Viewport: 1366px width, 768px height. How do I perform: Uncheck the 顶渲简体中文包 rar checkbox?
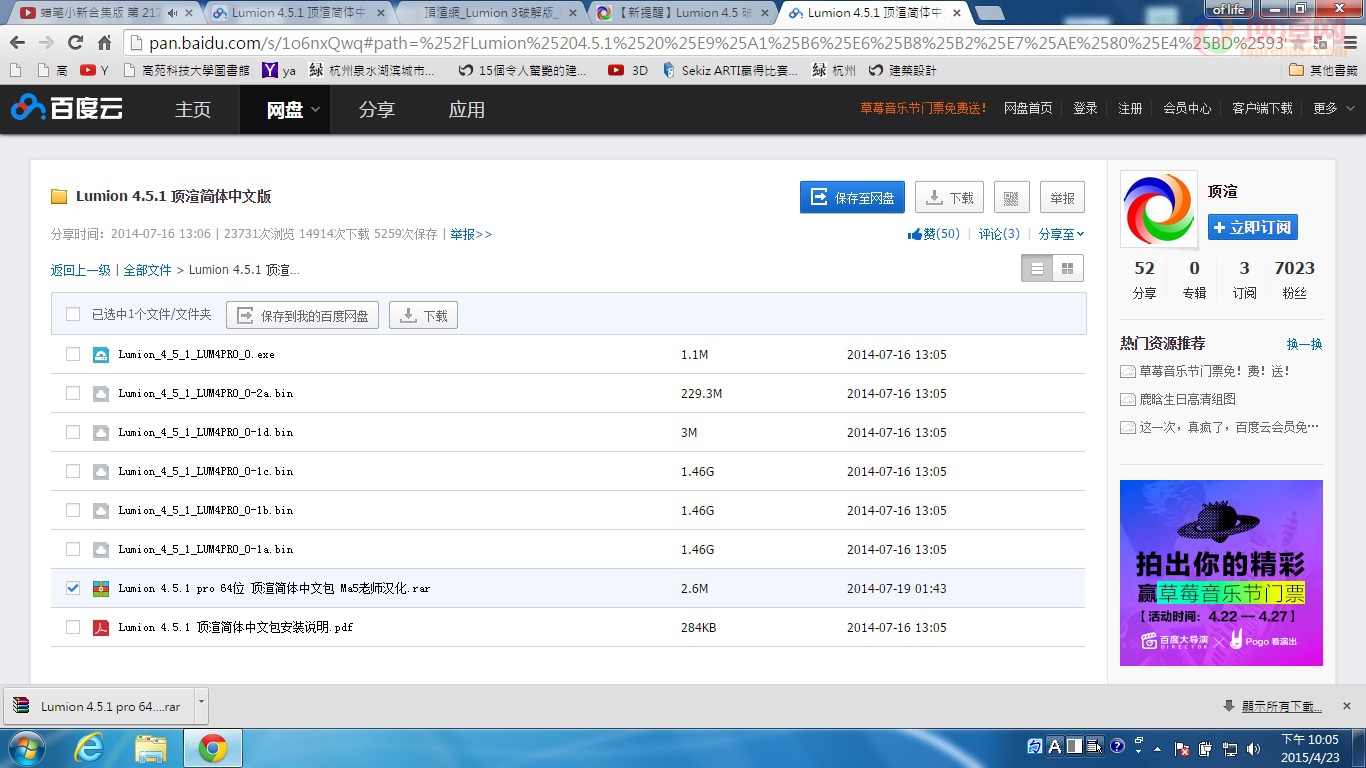[x=73, y=588]
